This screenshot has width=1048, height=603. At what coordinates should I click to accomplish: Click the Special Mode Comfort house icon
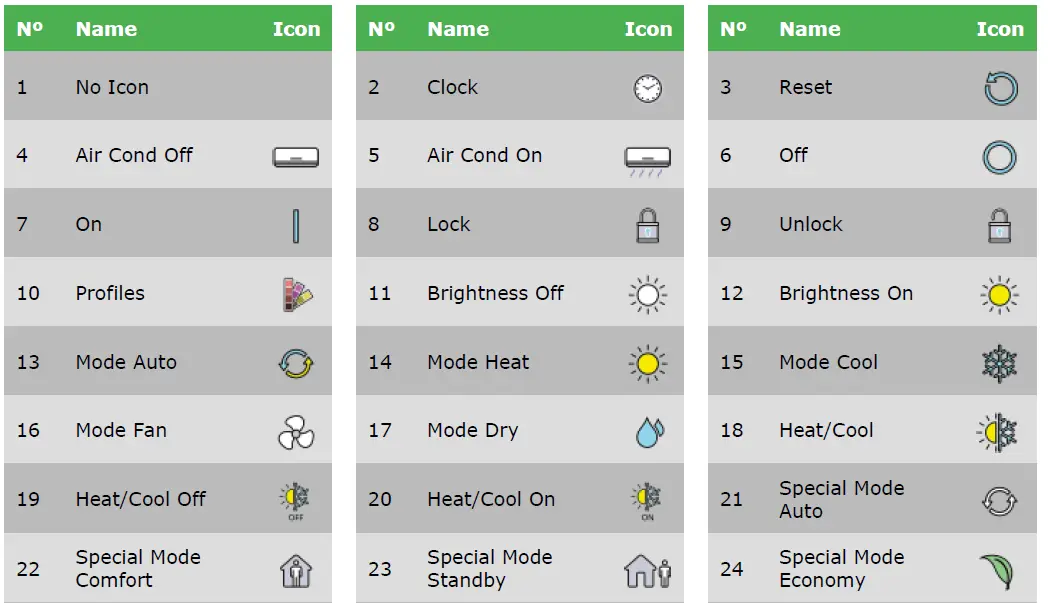coord(296,570)
